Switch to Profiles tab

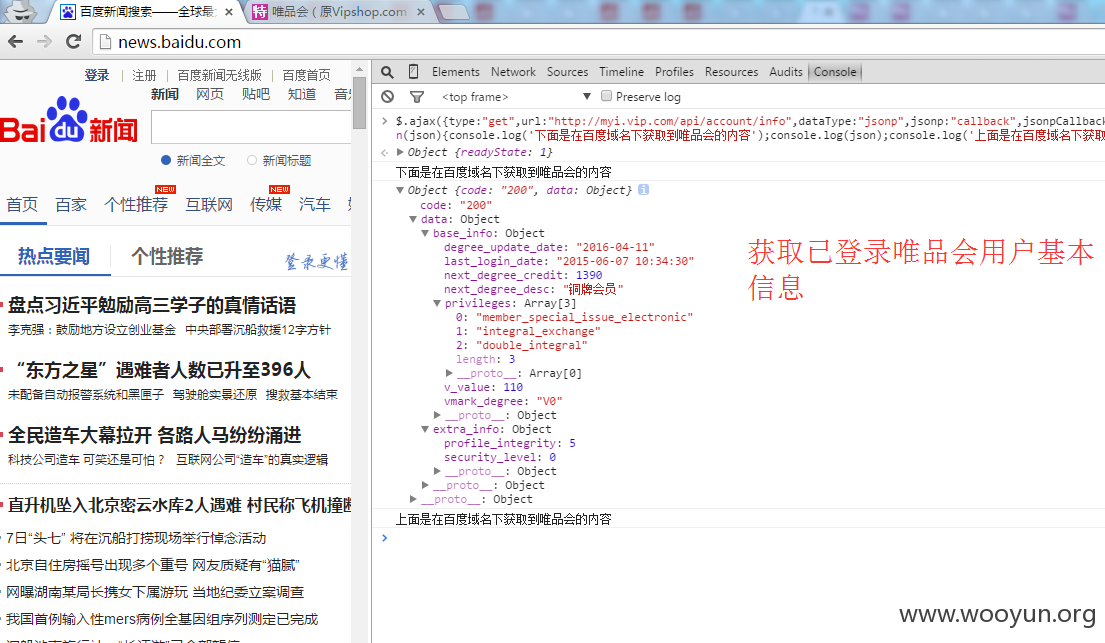coord(674,72)
